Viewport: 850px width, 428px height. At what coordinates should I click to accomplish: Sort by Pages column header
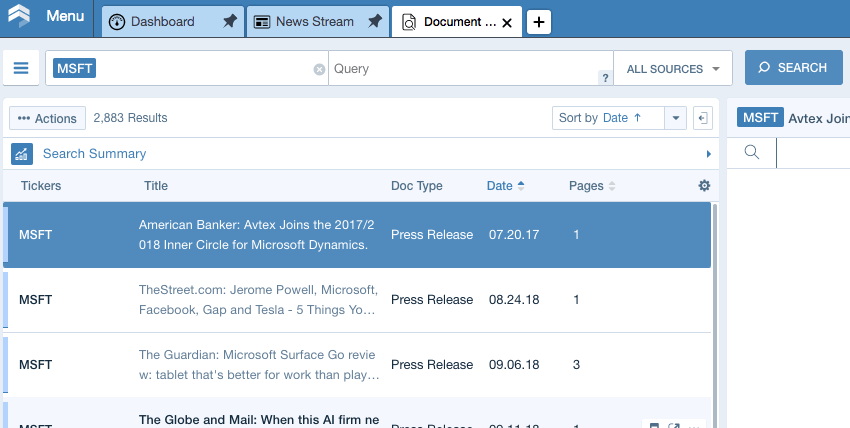pos(592,186)
